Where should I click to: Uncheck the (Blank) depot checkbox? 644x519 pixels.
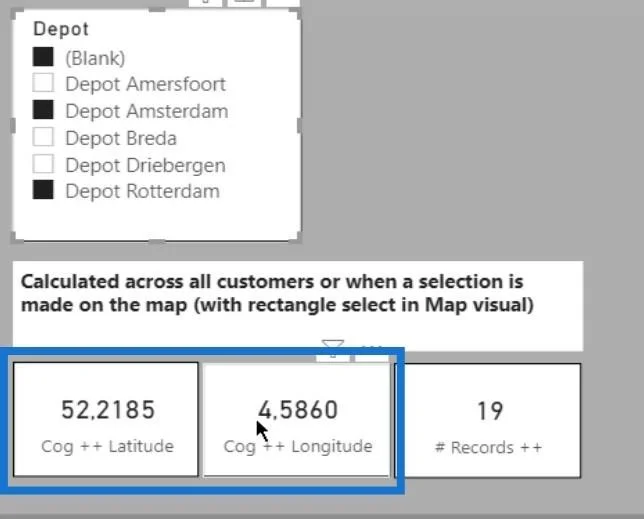coord(43,57)
